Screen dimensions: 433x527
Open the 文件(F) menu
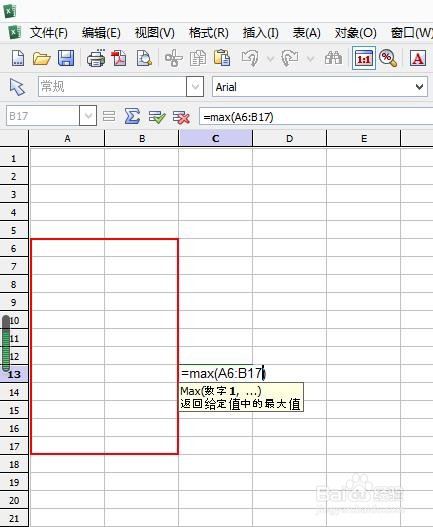[49, 33]
